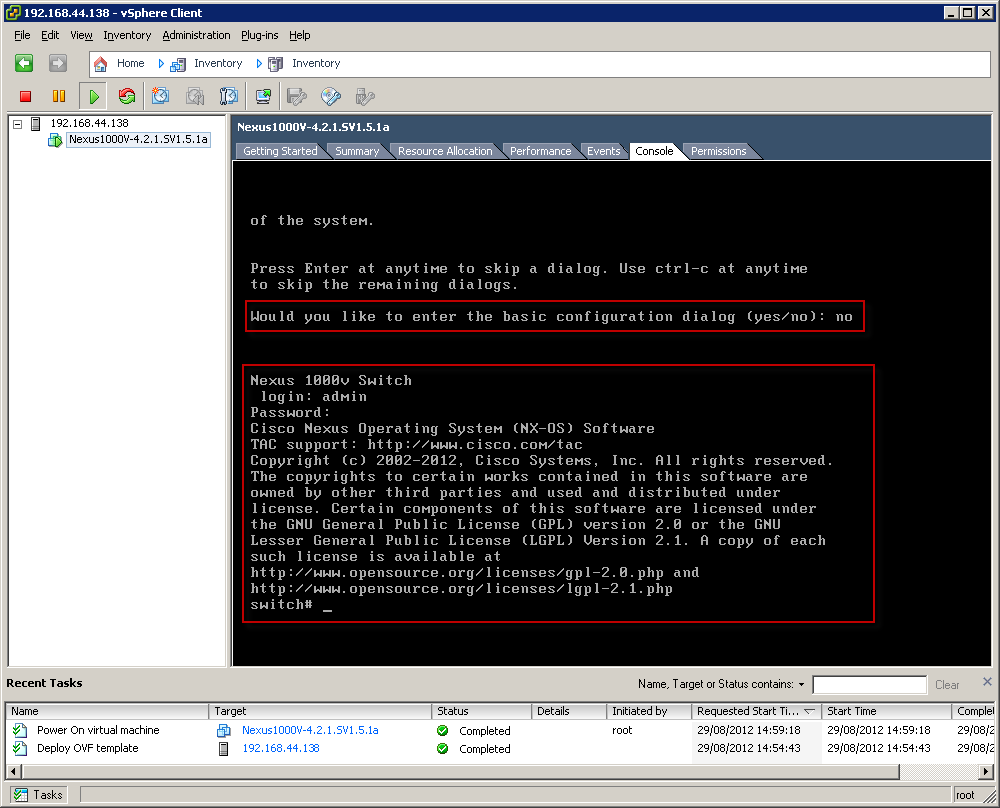Screen dimensions: 1000x808
Task: Click the 'Power On virtual machine' task name
Action: (x=98, y=730)
